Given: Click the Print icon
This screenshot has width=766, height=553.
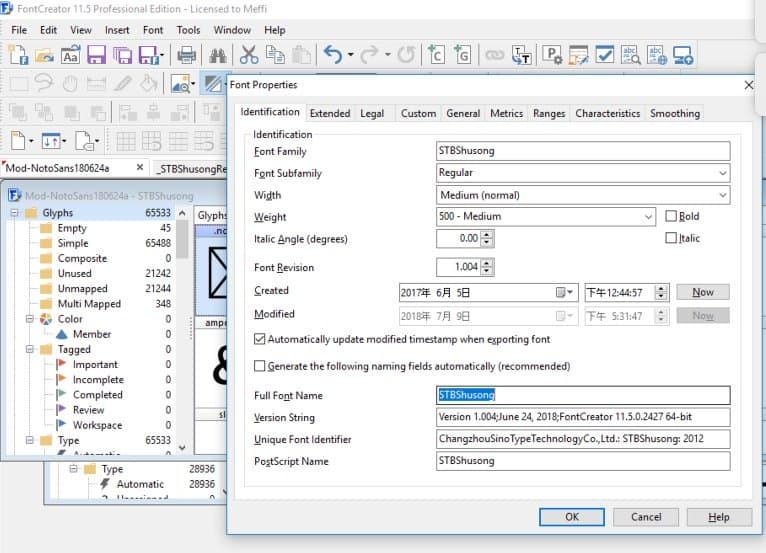Looking at the screenshot, I should click(x=186, y=55).
